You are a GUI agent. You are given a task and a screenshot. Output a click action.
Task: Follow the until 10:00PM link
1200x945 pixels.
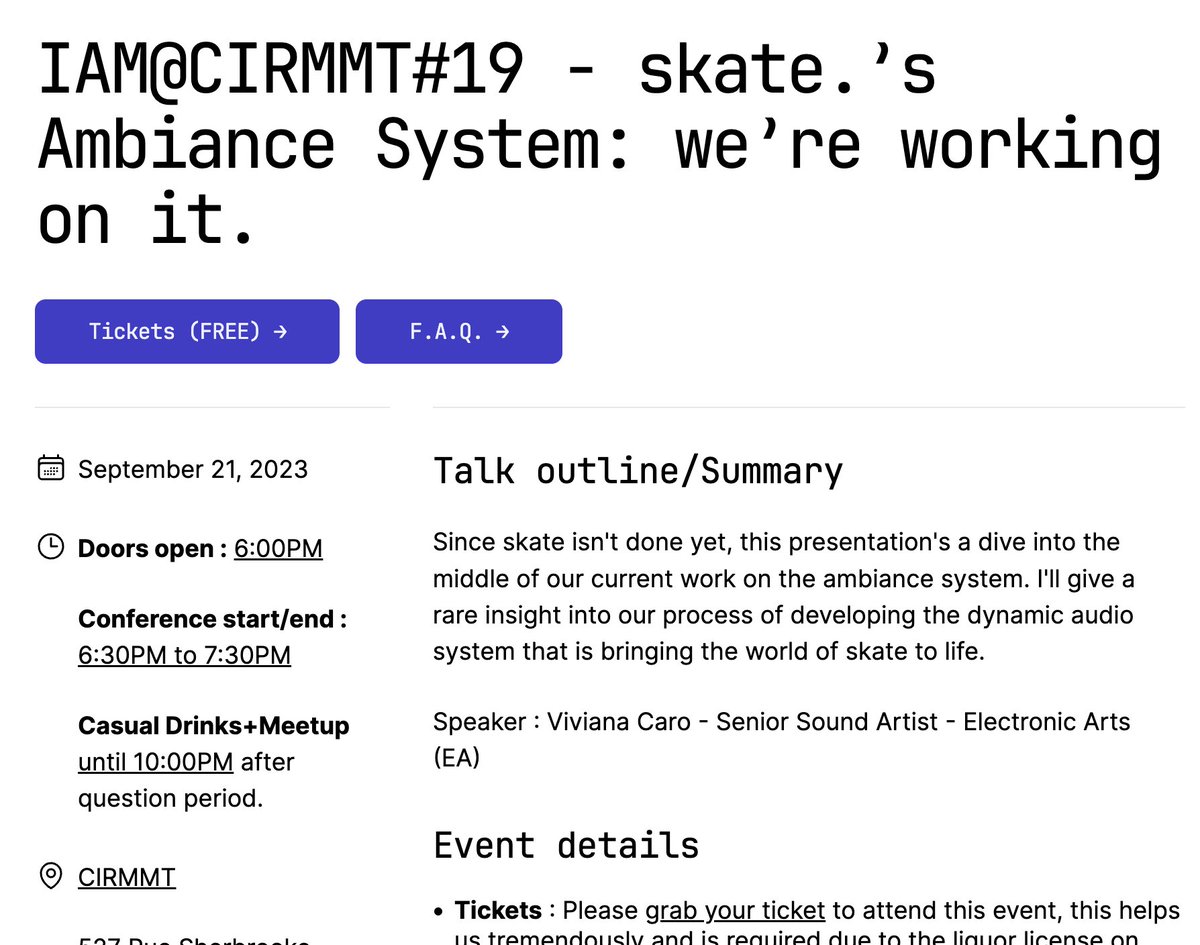coord(155,762)
